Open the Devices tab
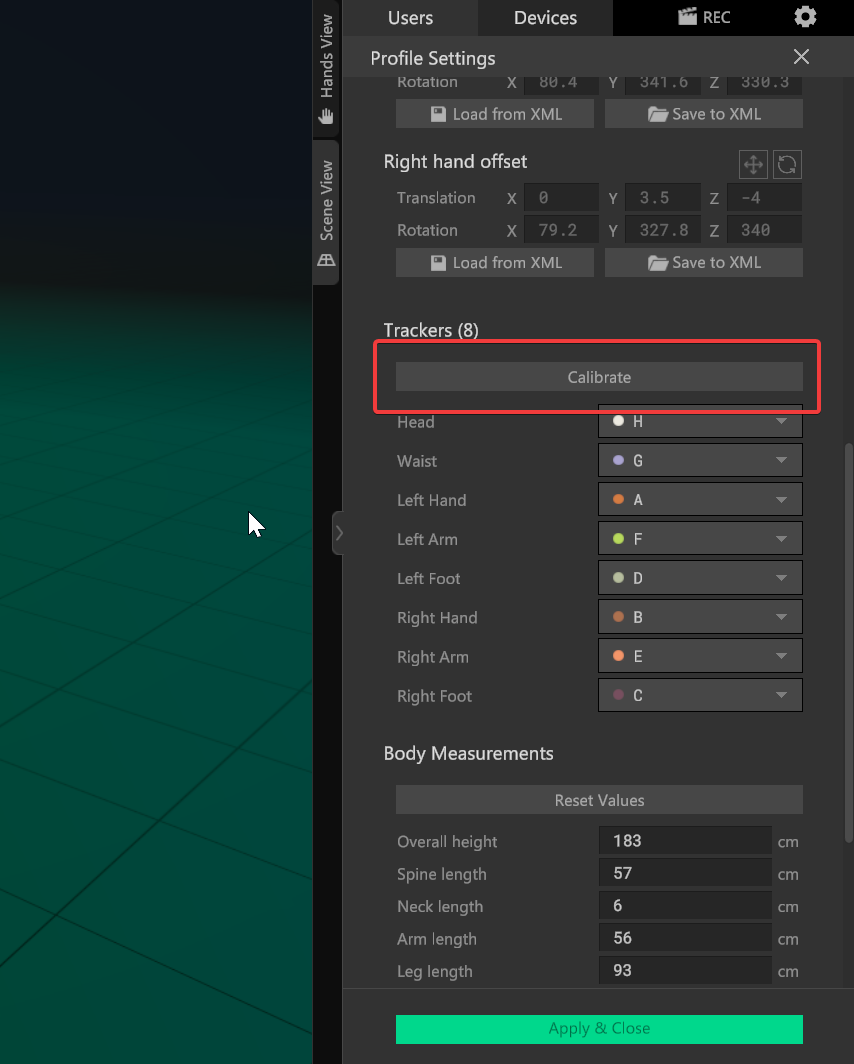This screenshot has height=1064, width=854. pos(545,17)
